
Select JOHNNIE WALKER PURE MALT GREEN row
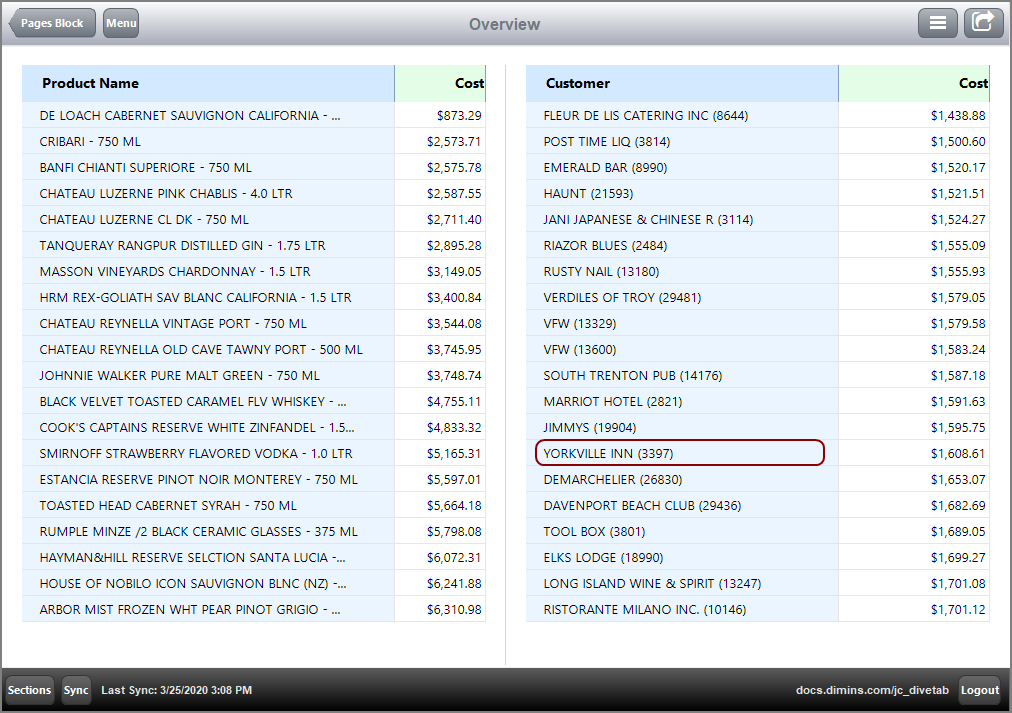[x=200, y=374]
